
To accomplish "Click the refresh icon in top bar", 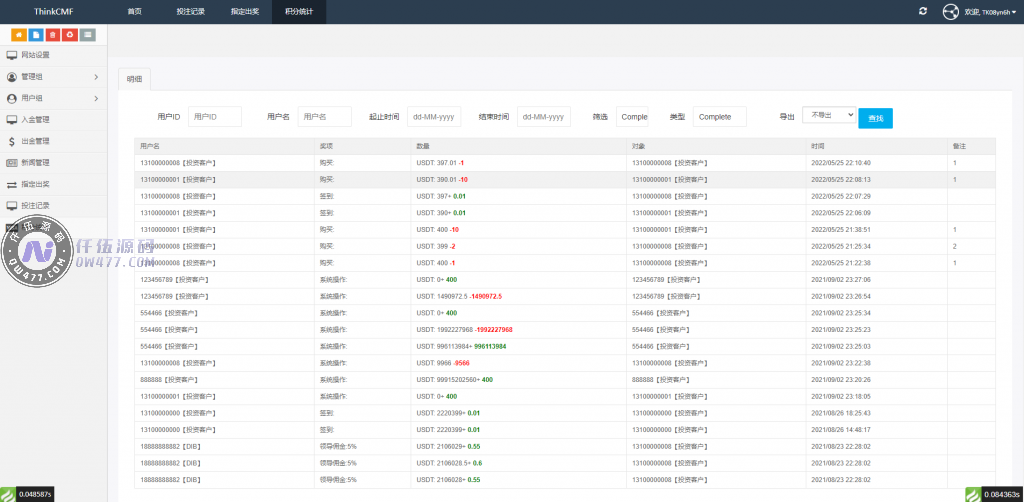I will (x=922, y=11).
